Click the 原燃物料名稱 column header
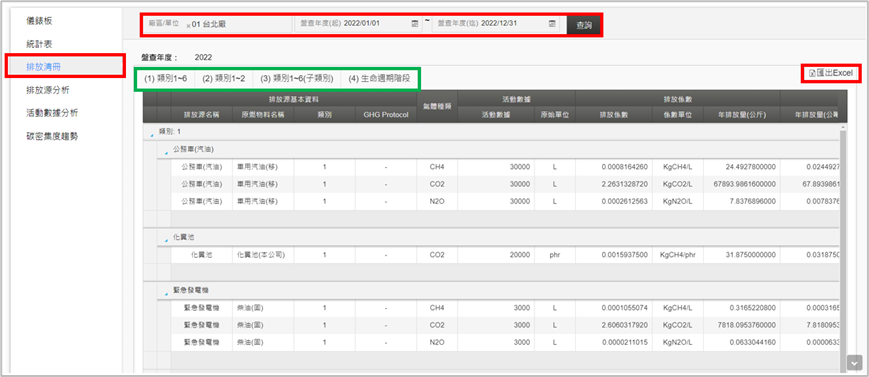The image size is (869, 377). click(263, 115)
